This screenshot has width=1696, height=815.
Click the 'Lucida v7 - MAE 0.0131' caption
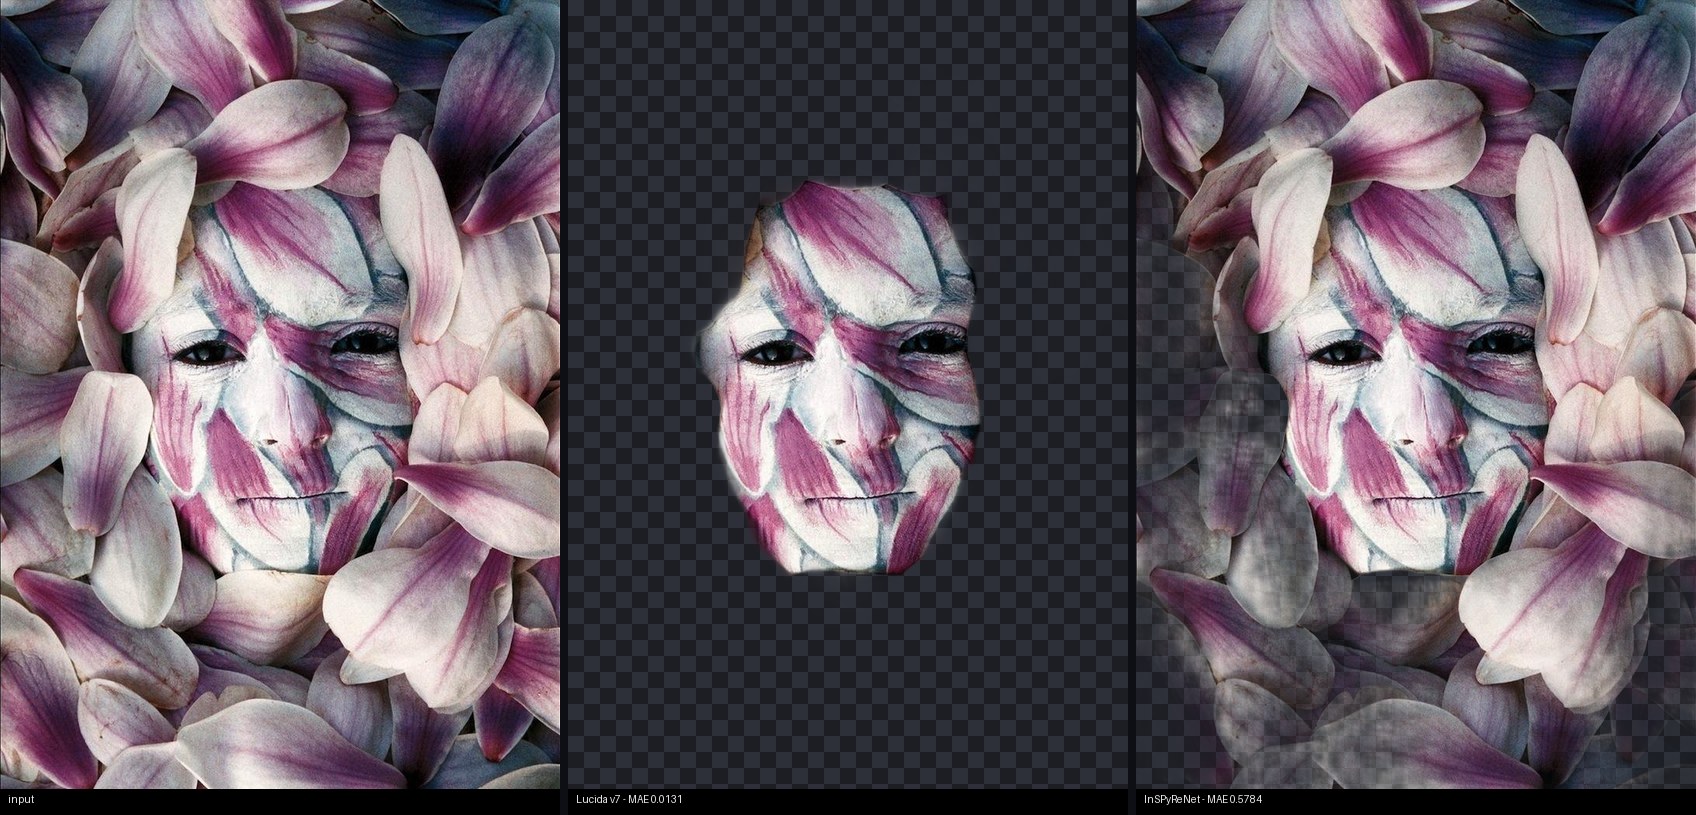[629, 799]
